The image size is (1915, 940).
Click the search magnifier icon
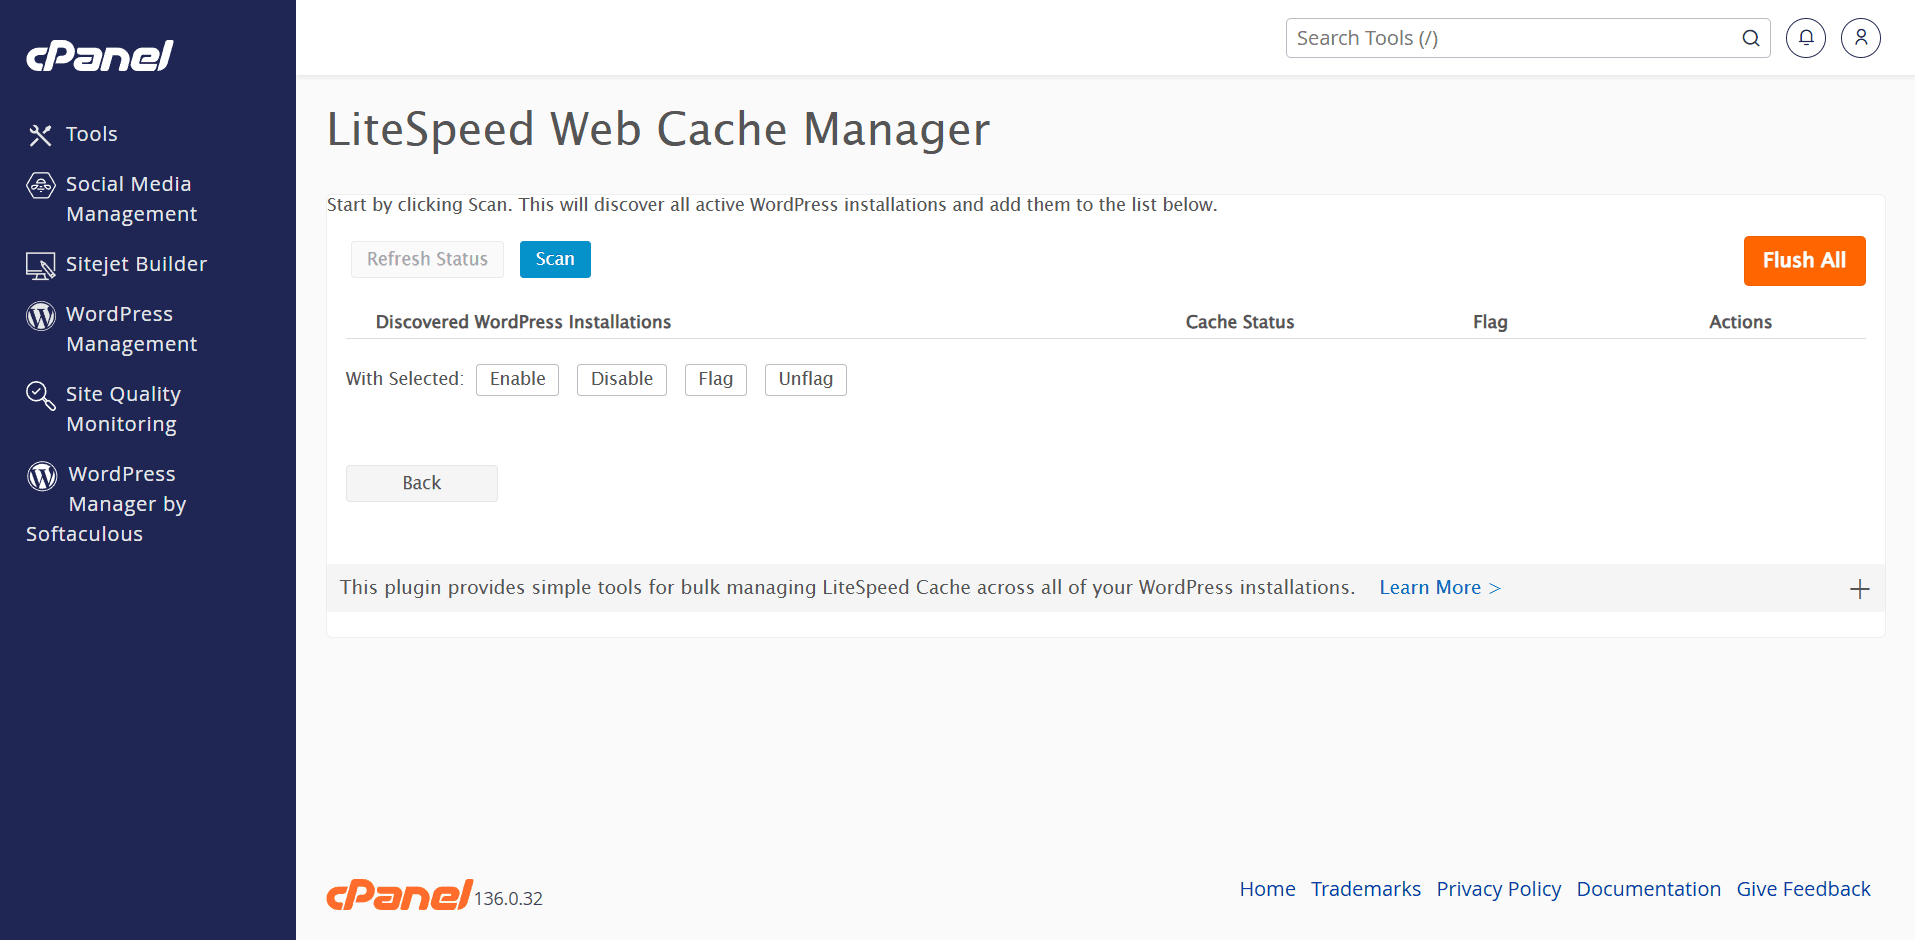point(1751,38)
